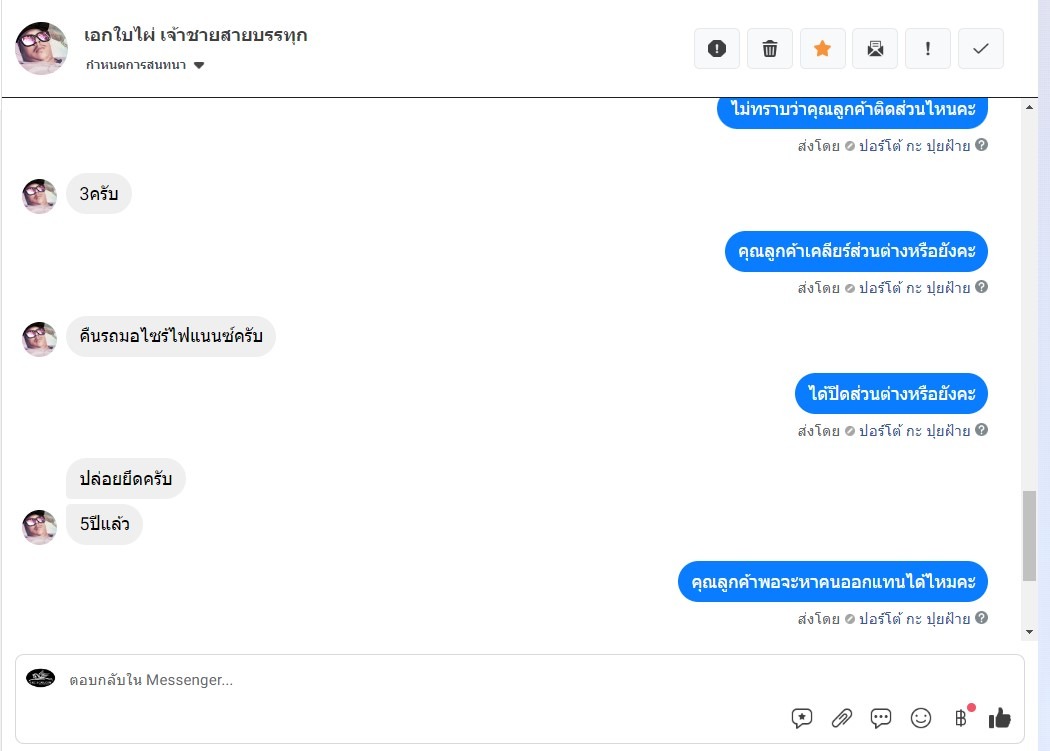Open the header profile picture
The image size is (1050, 751).
tap(42, 48)
